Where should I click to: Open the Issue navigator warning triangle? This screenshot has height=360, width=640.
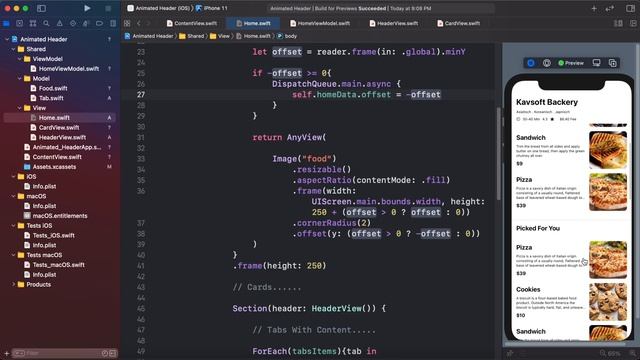[x=60, y=23]
